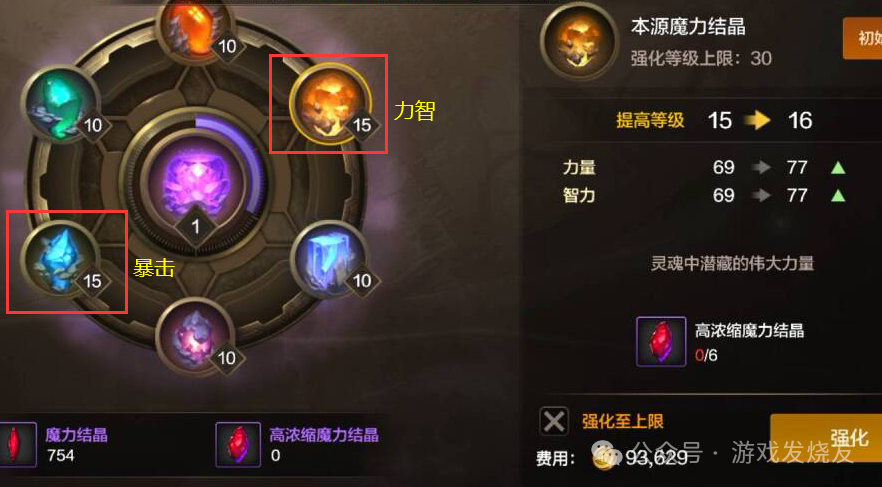Select the top red-orange crystal orb

[196, 27]
